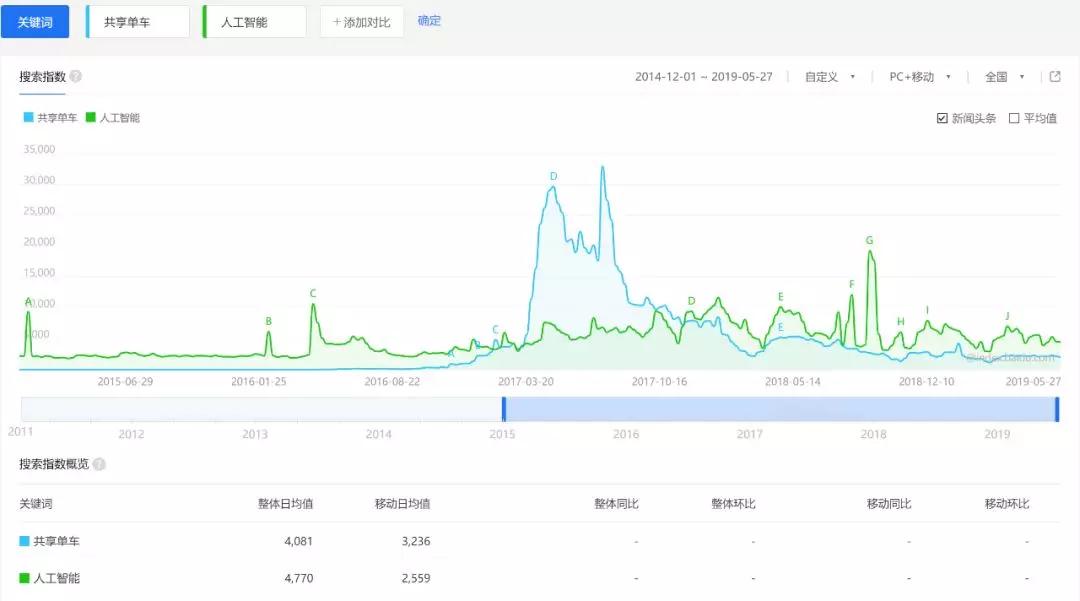Screen dimensions: 1080x601
Task: Click the blue 关键词 button
Action: (35, 21)
